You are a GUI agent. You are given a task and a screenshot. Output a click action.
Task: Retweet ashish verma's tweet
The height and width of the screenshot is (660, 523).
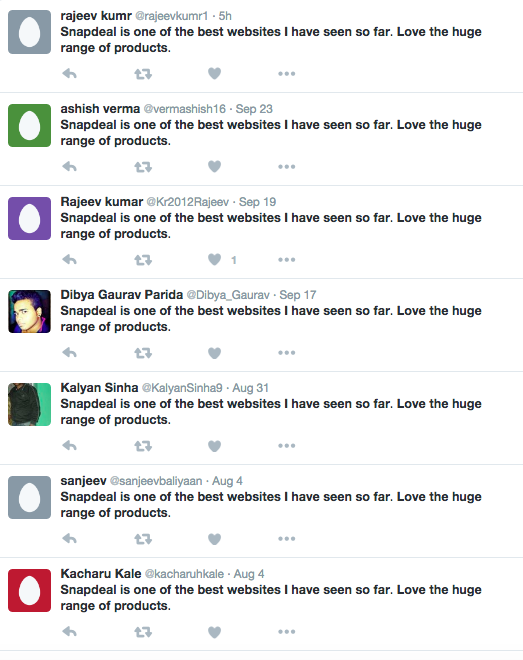point(143,167)
